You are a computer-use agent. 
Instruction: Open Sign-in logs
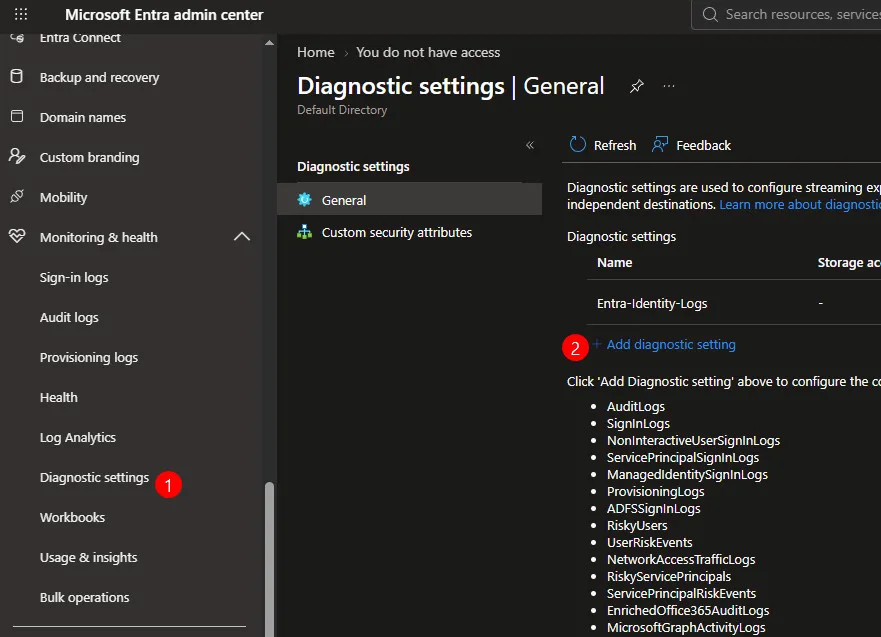(x=74, y=277)
